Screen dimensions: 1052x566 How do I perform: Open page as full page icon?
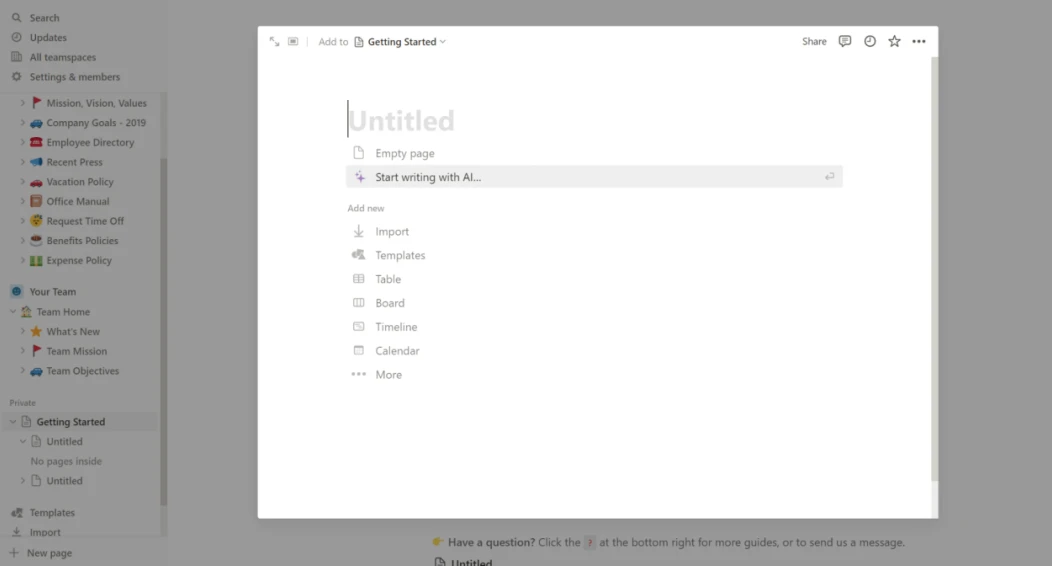[x=274, y=42]
